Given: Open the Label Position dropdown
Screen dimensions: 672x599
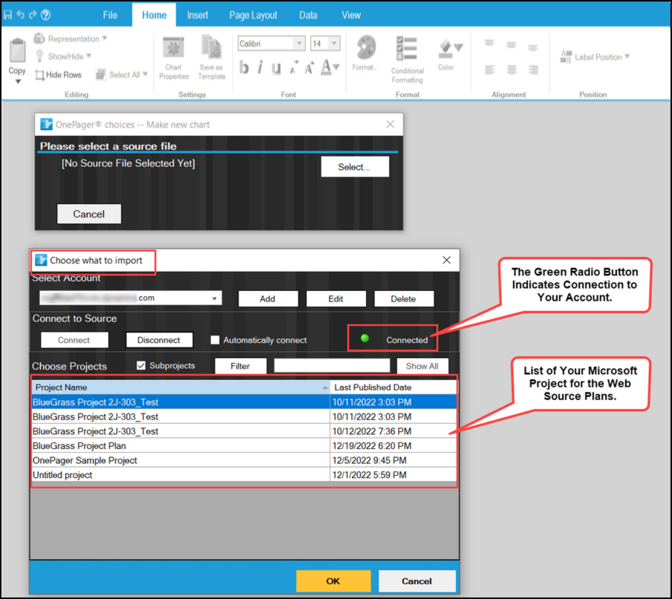Looking at the screenshot, I should coord(595,57).
